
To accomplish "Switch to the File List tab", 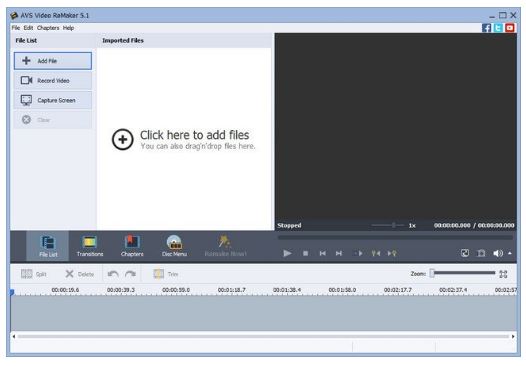I will coord(48,246).
